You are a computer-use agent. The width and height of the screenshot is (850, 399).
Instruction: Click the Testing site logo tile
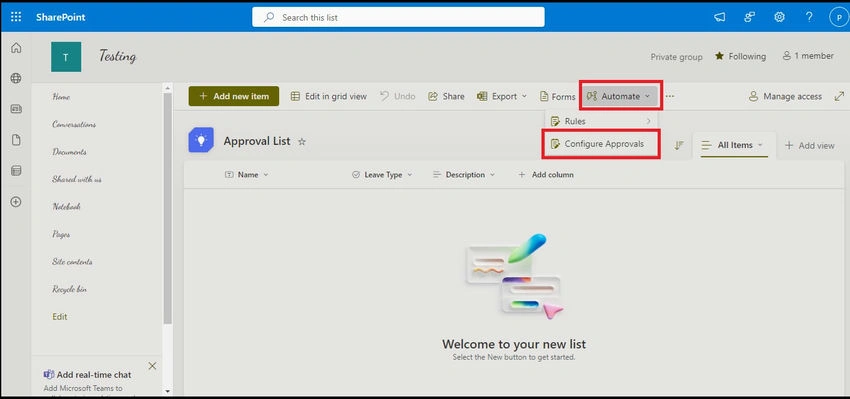pyautogui.click(x=66, y=57)
